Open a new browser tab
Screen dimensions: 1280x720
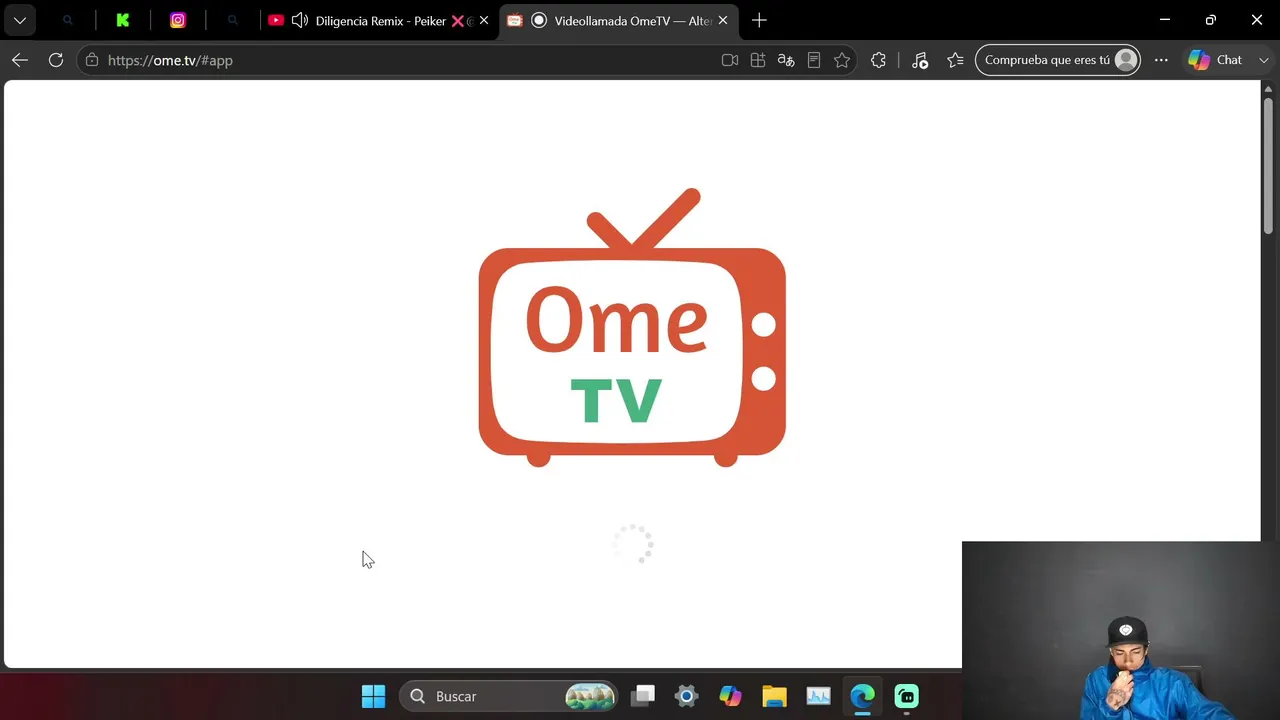tap(759, 20)
